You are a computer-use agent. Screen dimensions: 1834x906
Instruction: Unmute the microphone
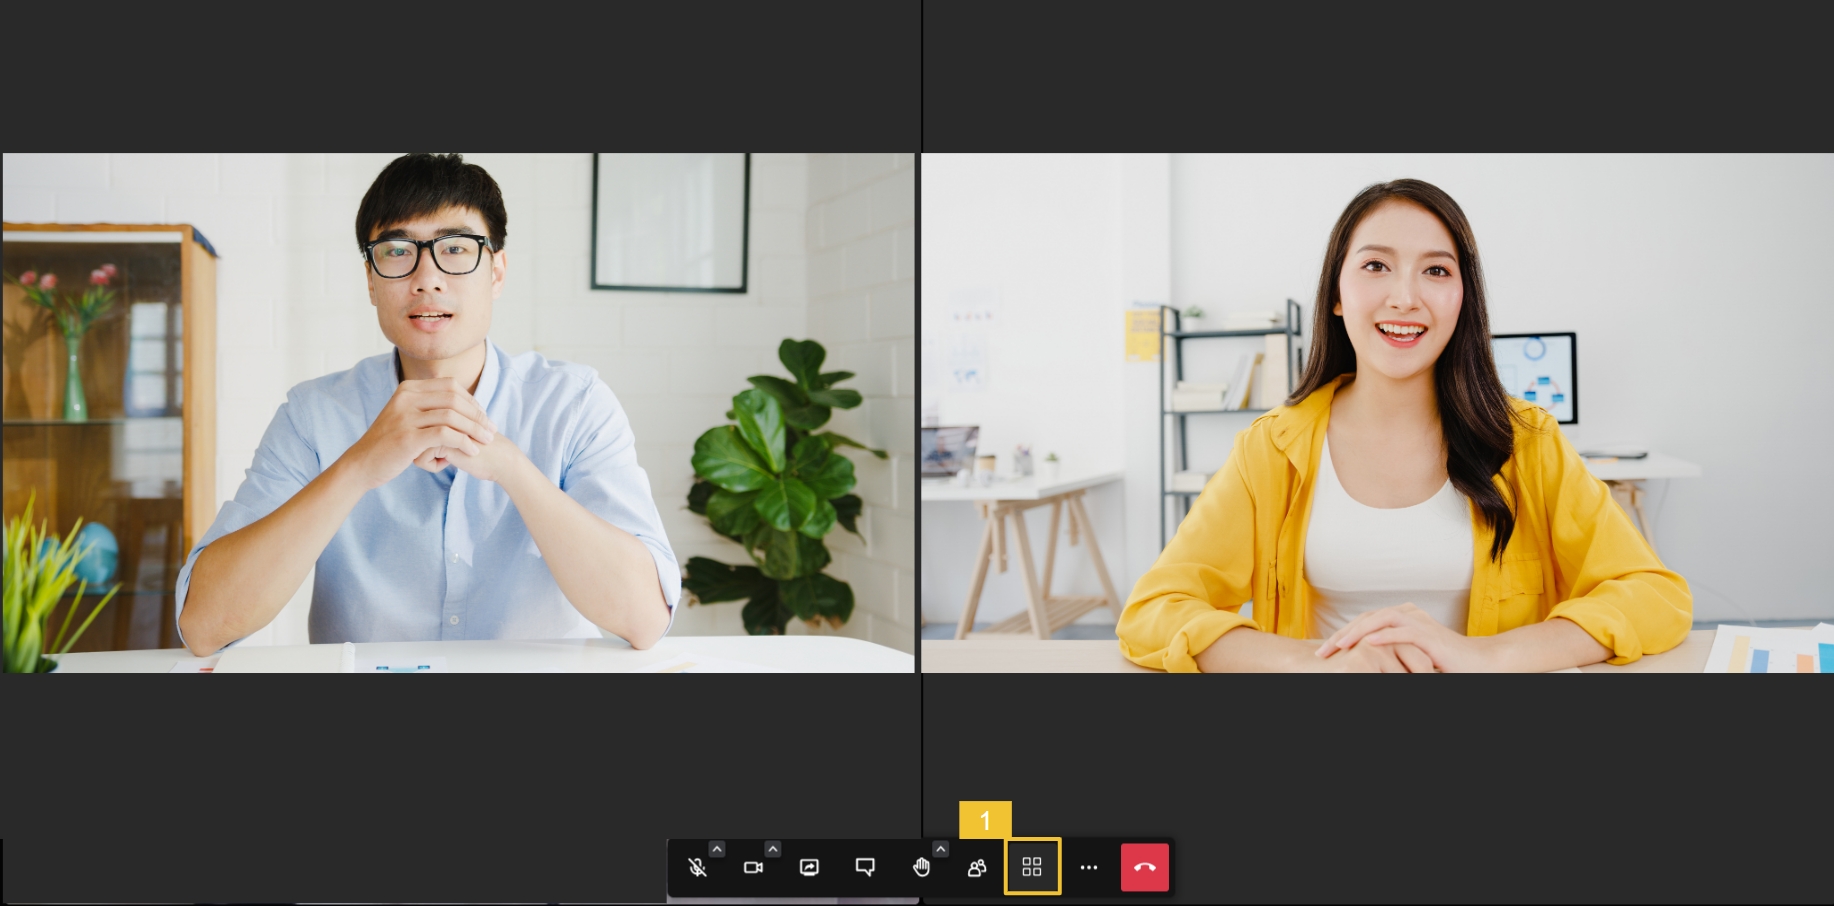(x=697, y=867)
